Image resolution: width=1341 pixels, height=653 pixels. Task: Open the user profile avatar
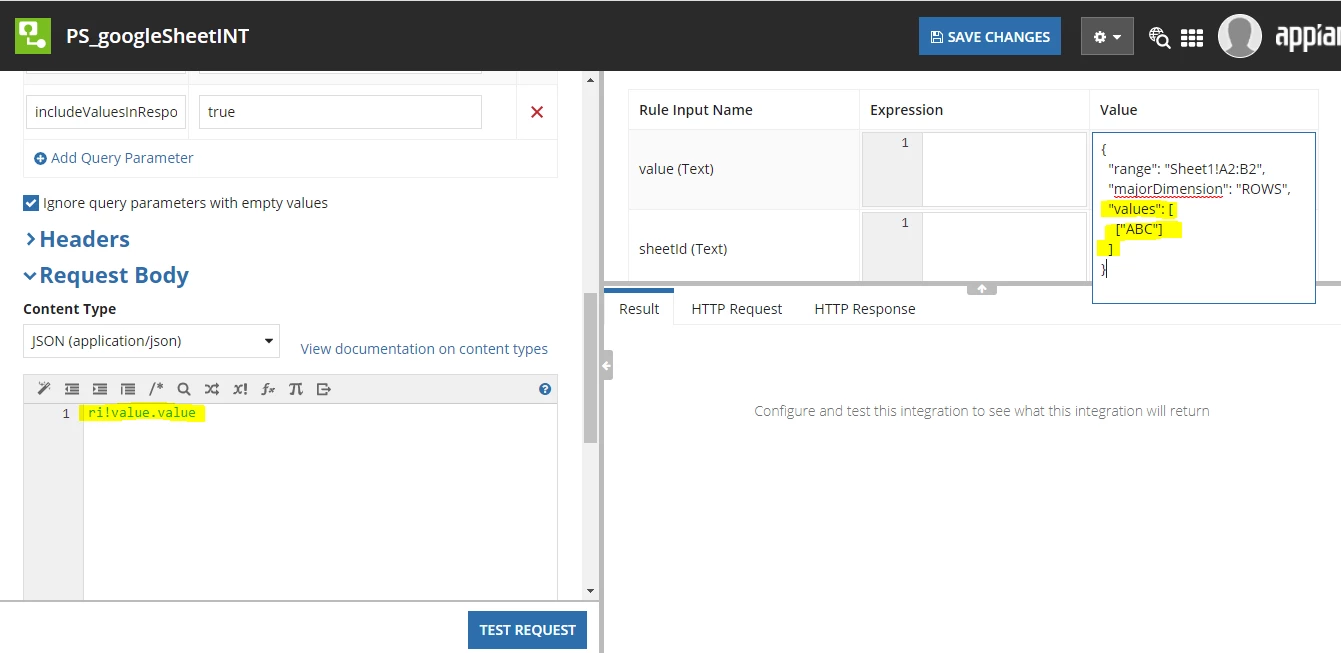click(1239, 36)
